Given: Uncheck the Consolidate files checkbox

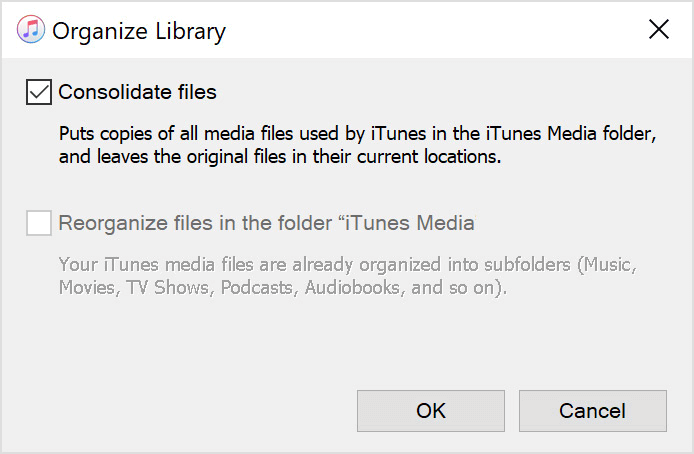Looking at the screenshot, I should [39, 93].
